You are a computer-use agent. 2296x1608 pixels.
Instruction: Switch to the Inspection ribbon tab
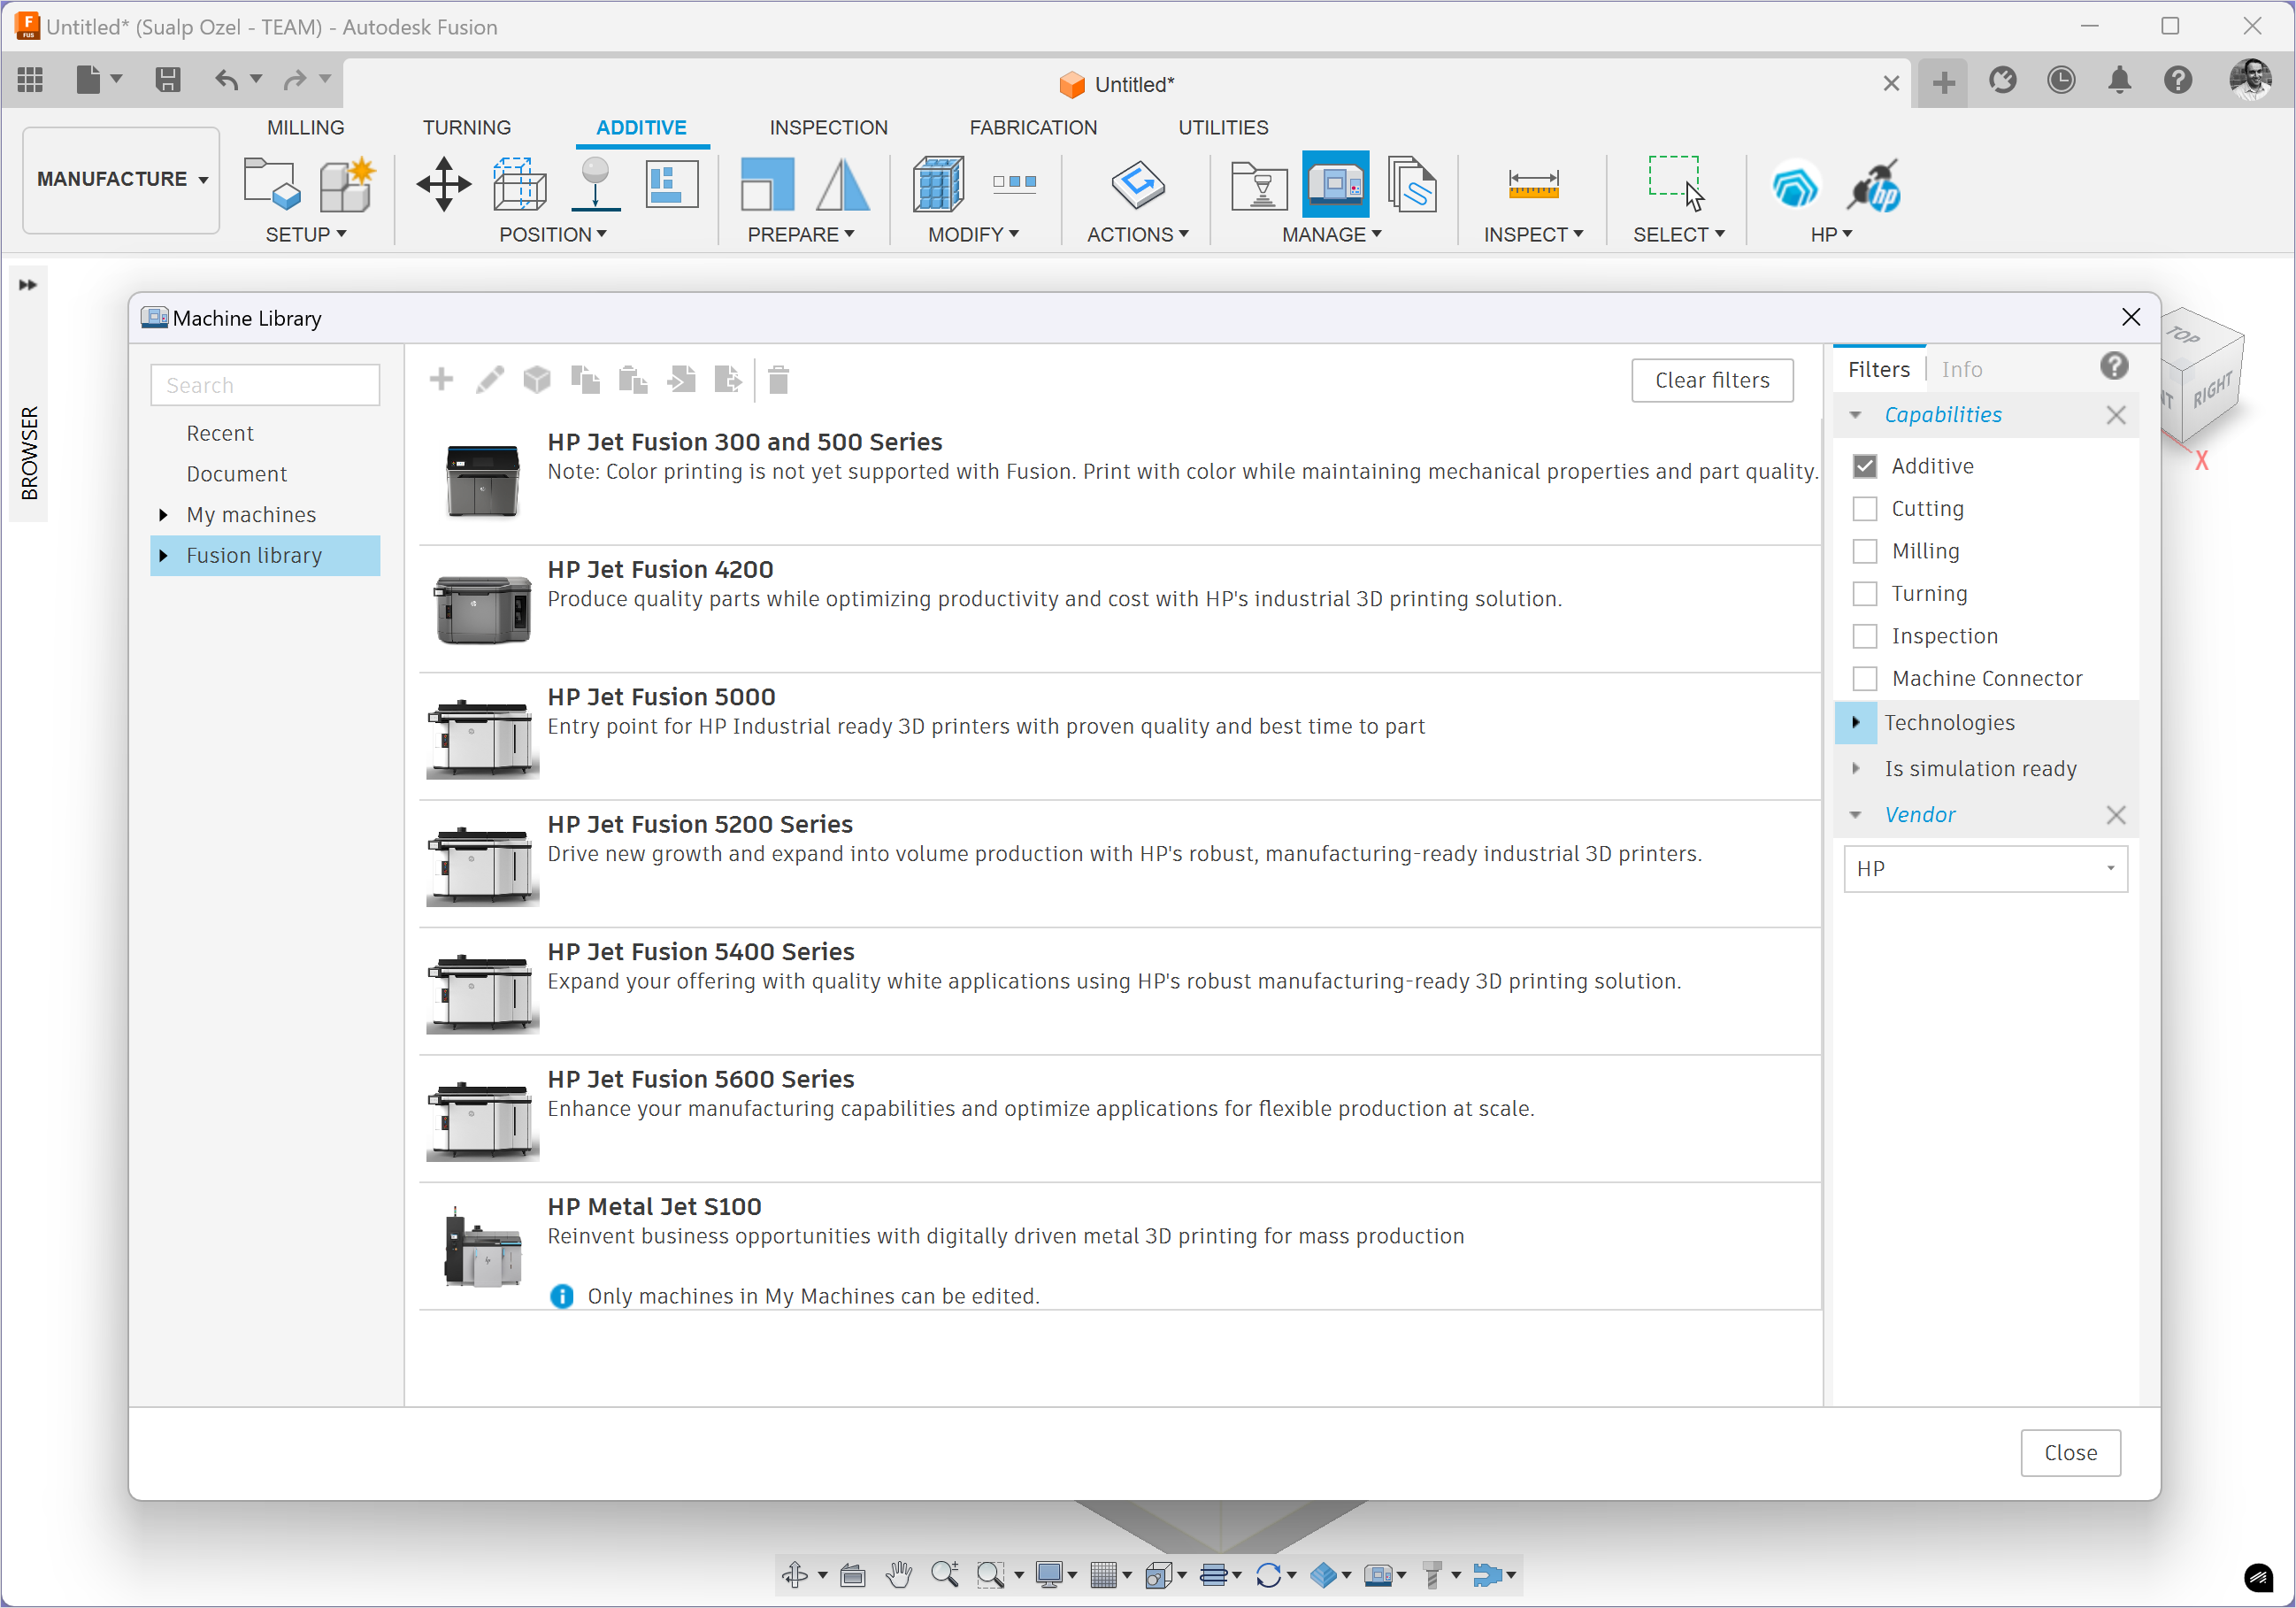pyautogui.click(x=827, y=127)
